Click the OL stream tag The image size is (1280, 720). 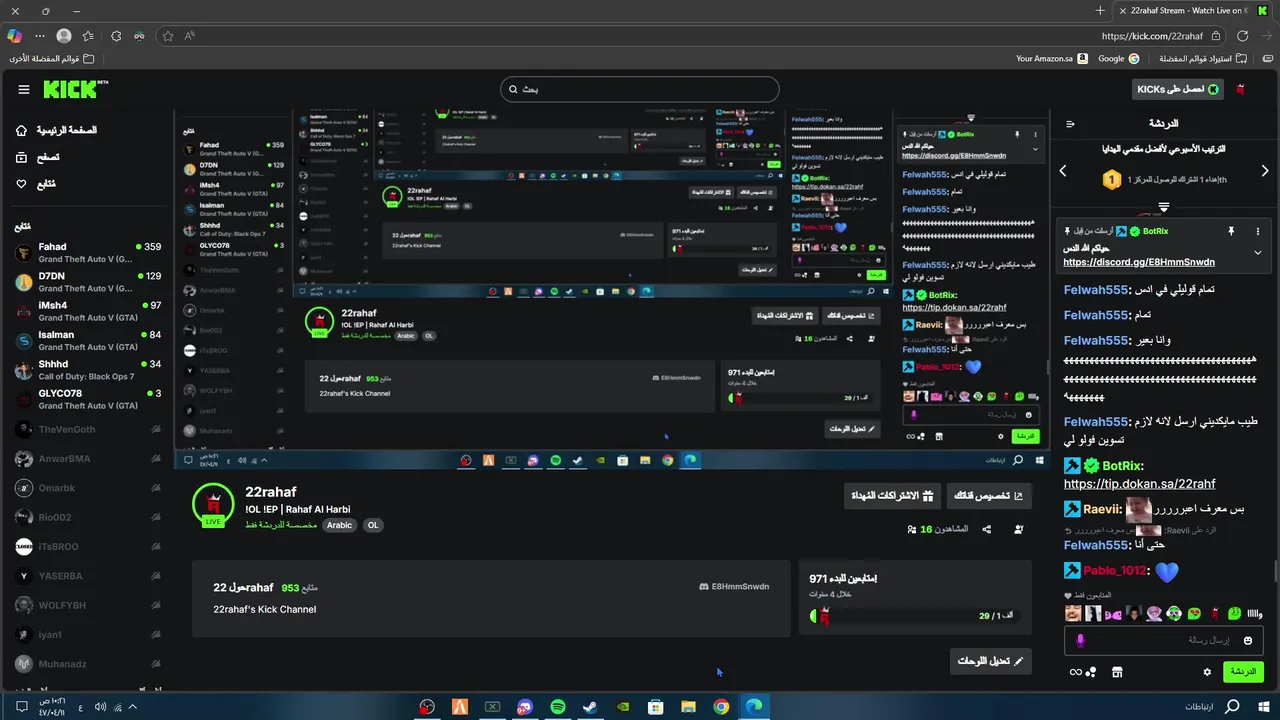coord(373,525)
